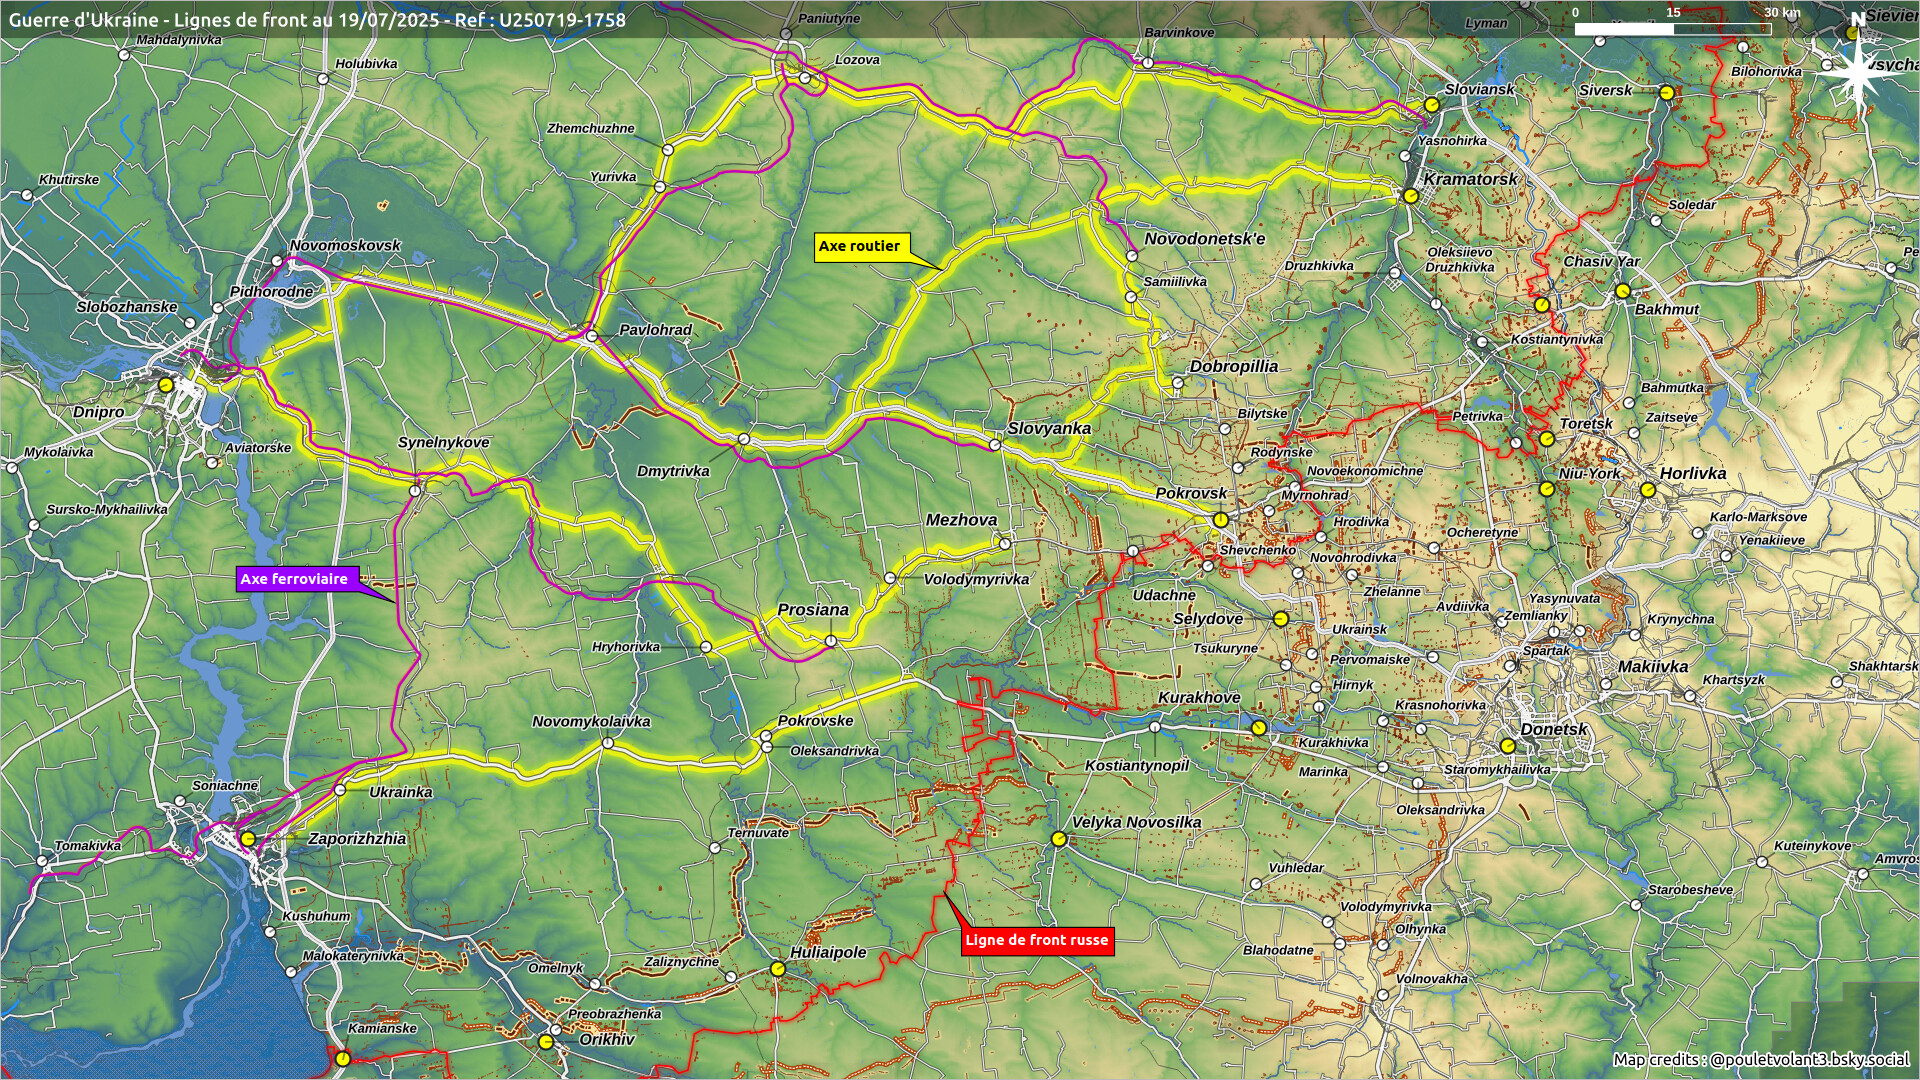The image size is (1920, 1080).
Task: Click the yellow Donetsk city marker
Action: (x=1507, y=746)
